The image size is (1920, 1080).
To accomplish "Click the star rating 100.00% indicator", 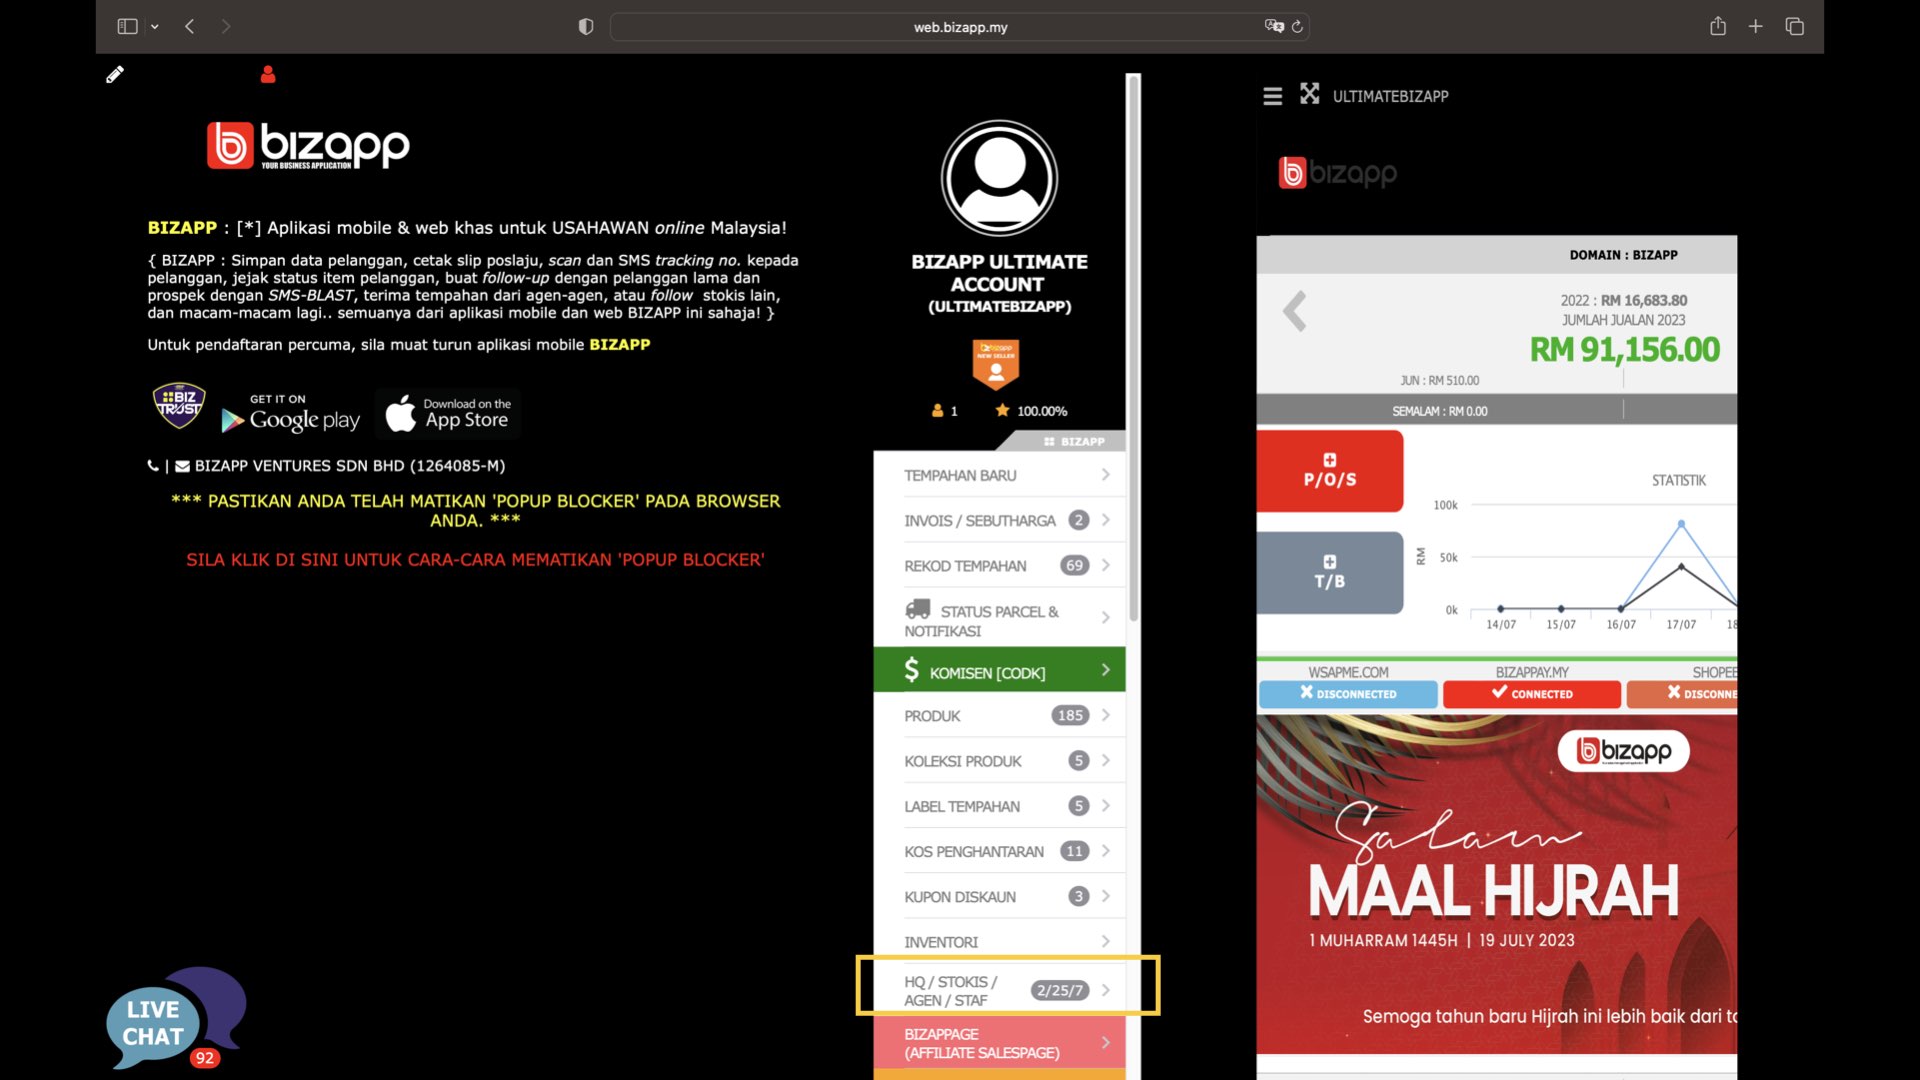I will click(x=1031, y=411).
